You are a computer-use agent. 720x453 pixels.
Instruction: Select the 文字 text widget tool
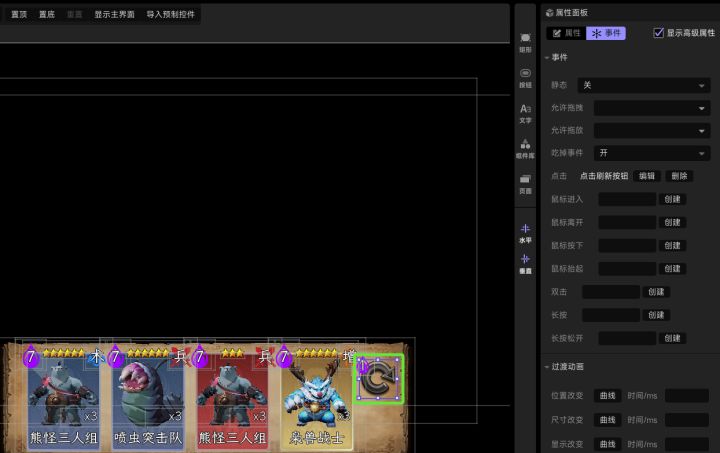pyautogui.click(x=525, y=113)
